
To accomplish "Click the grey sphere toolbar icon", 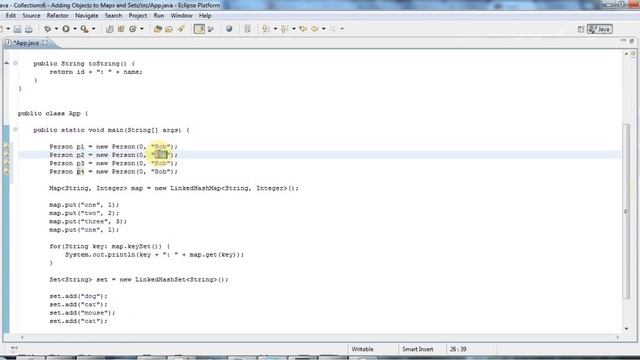I will pyautogui.click(x=229, y=29).
